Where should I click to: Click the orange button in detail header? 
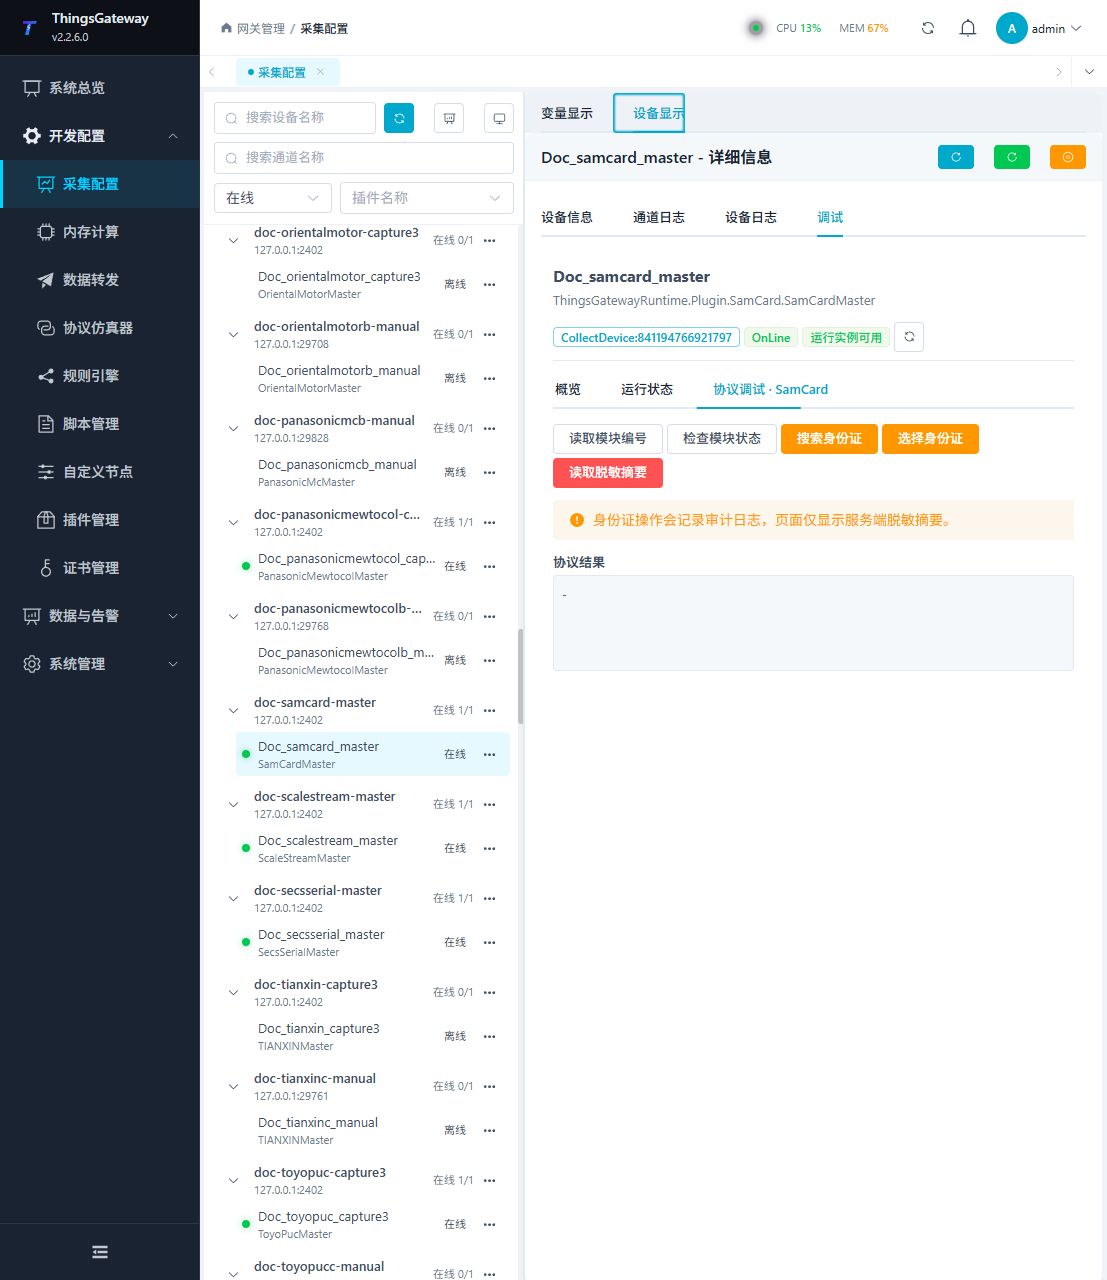click(1068, 157)
